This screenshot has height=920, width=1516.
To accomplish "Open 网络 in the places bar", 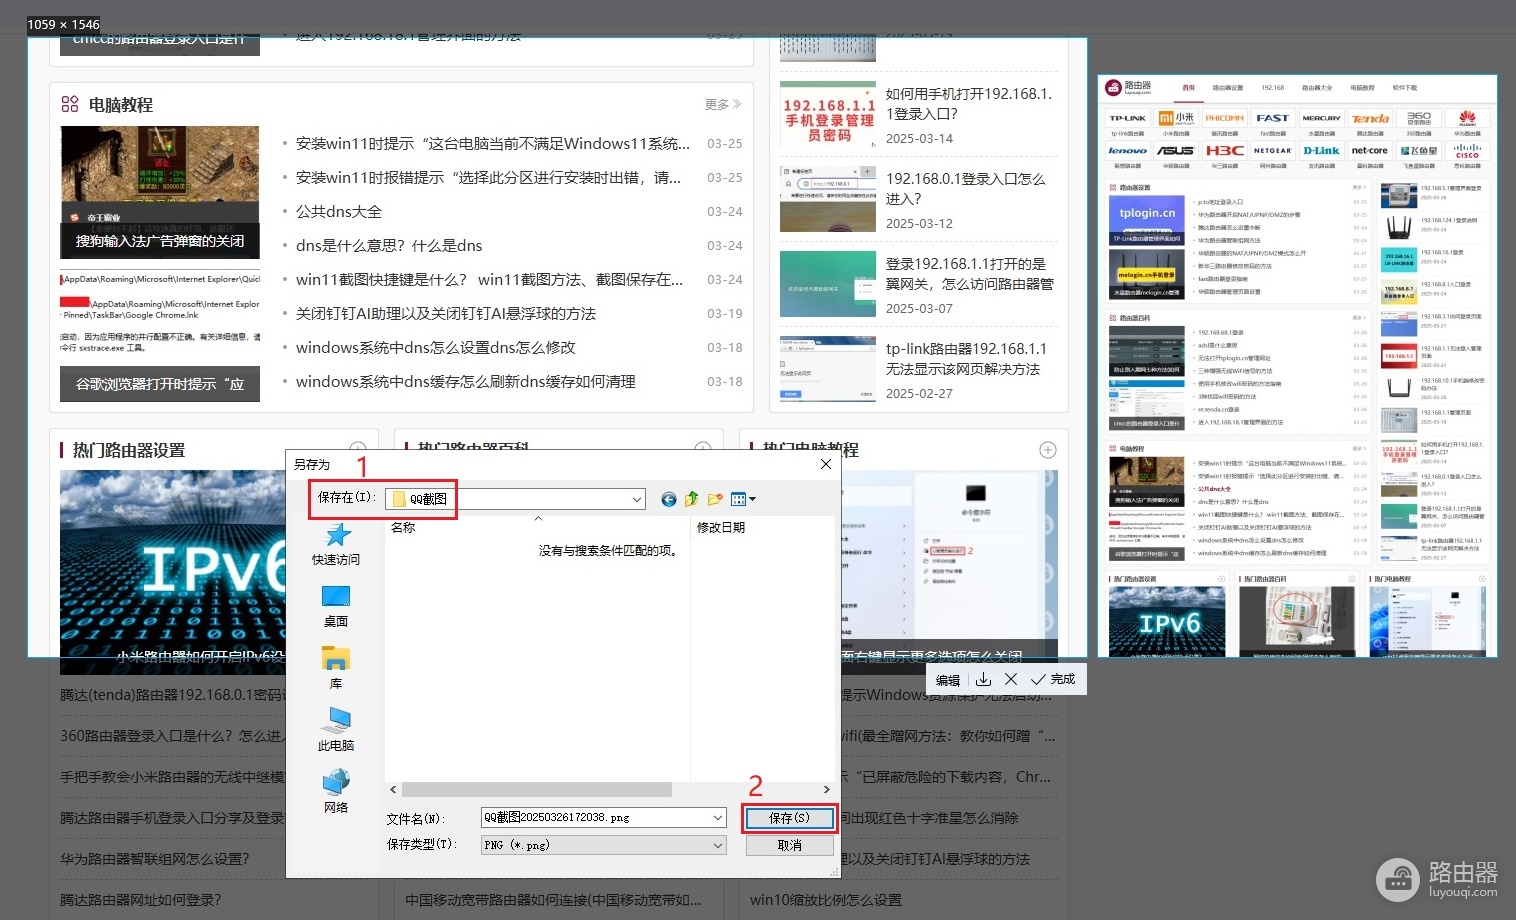I will coord(336,793).
